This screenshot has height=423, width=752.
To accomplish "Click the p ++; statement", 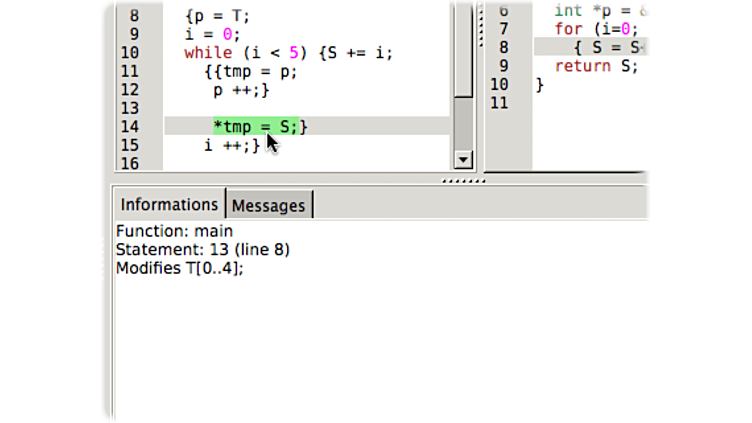I will (x=241, y=90).
